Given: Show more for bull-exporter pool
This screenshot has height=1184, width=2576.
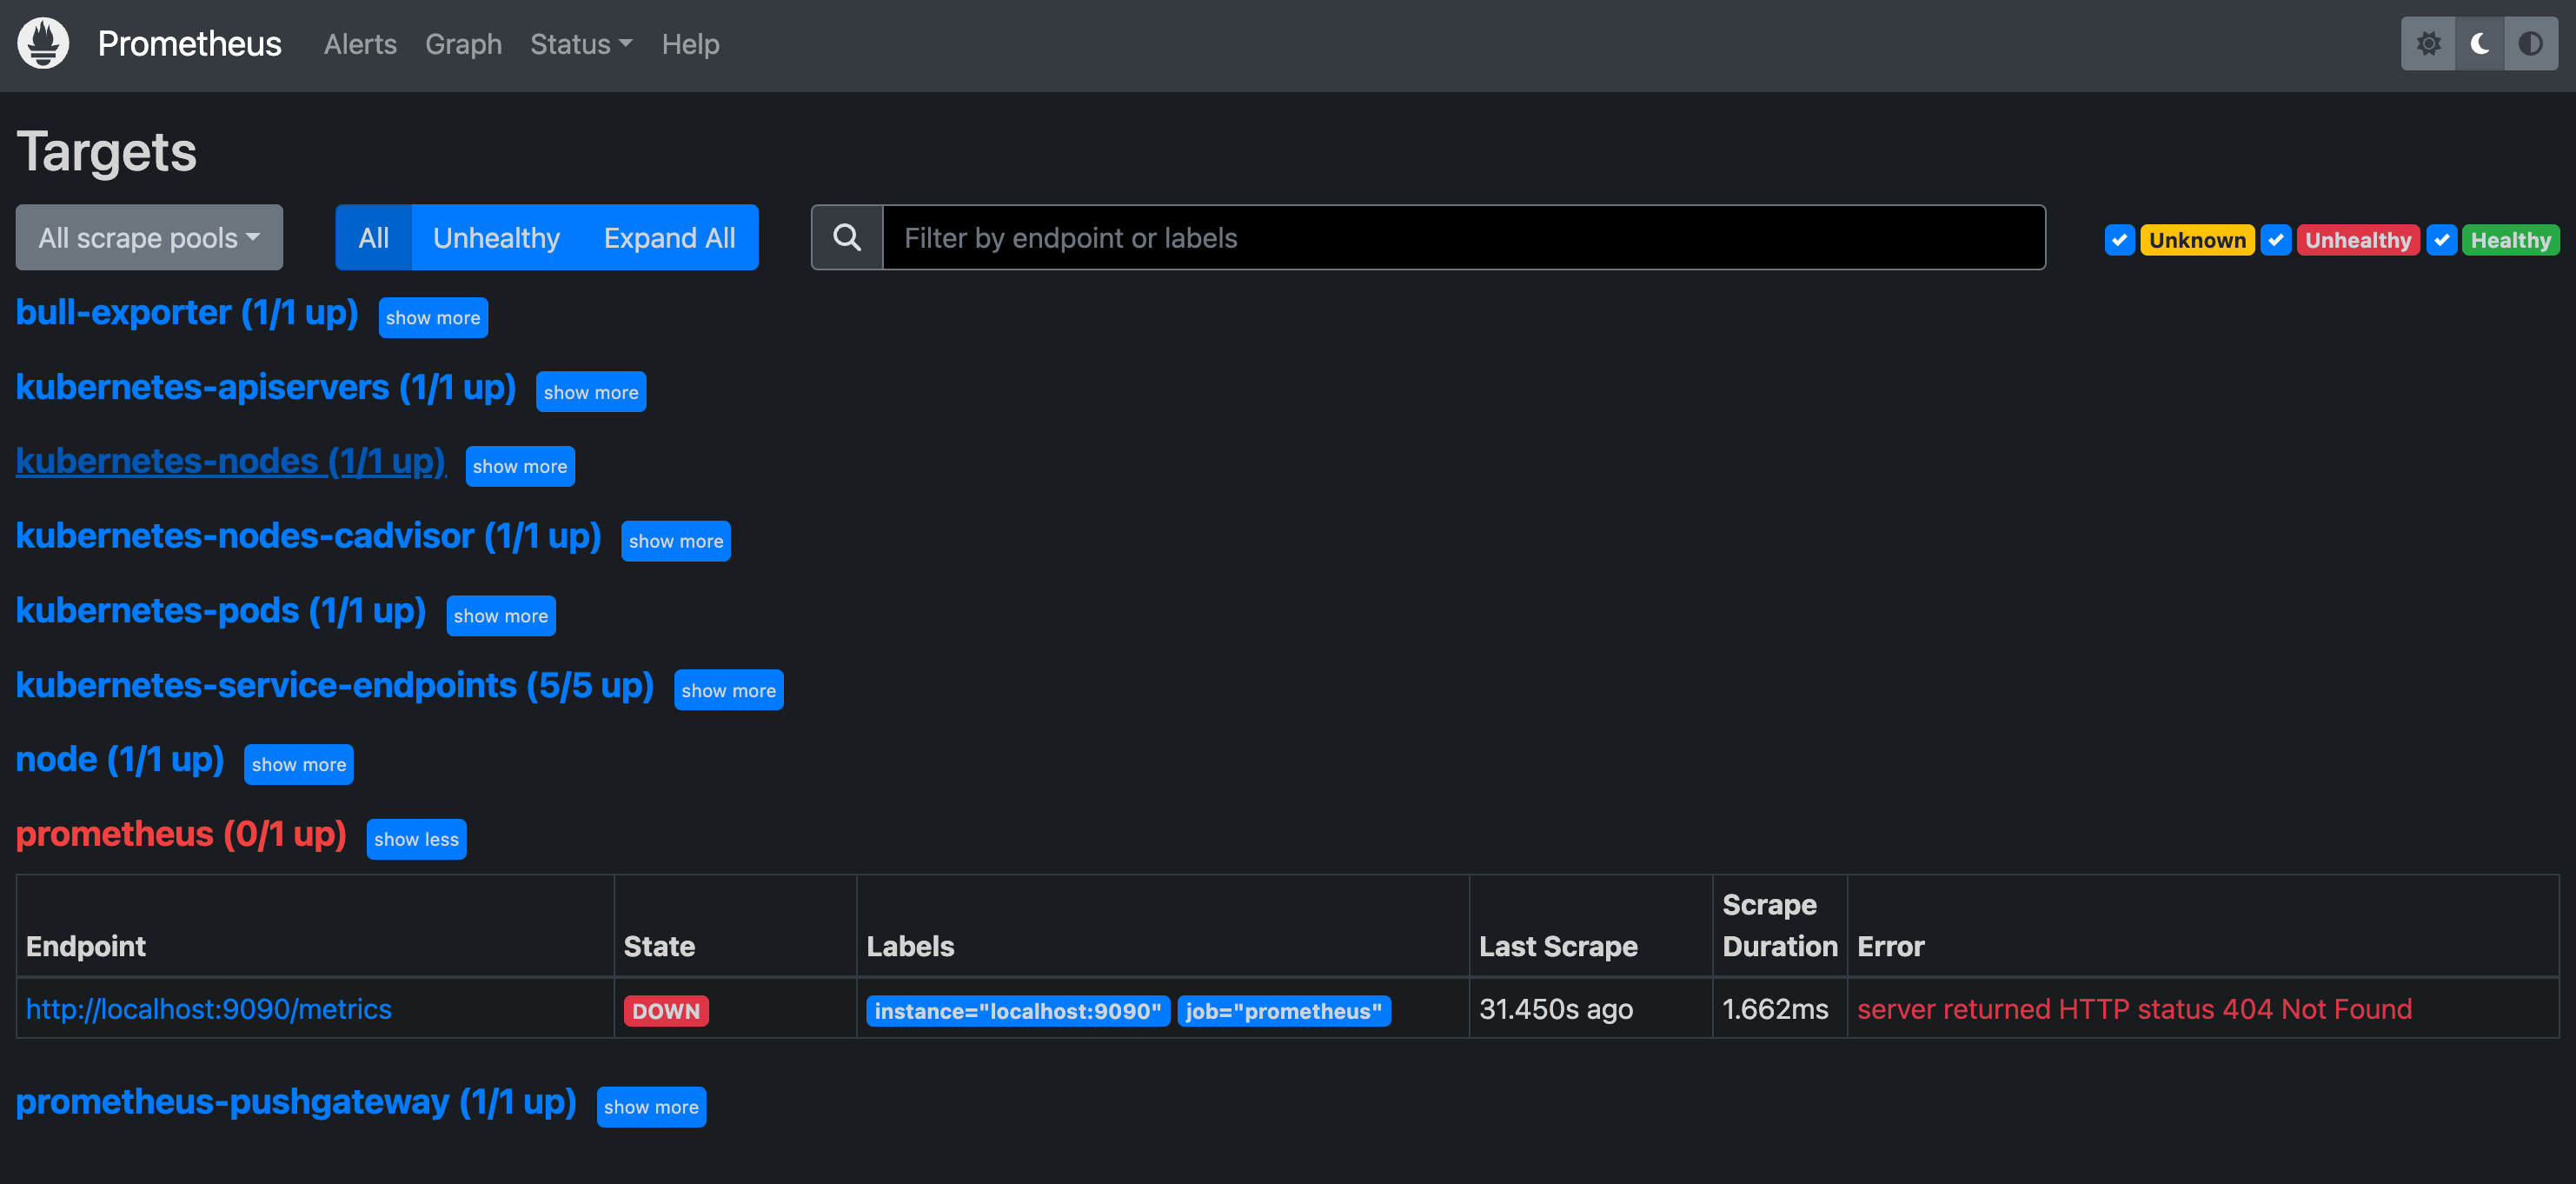Looking at the screenshot, I should [x=432, y=318].
